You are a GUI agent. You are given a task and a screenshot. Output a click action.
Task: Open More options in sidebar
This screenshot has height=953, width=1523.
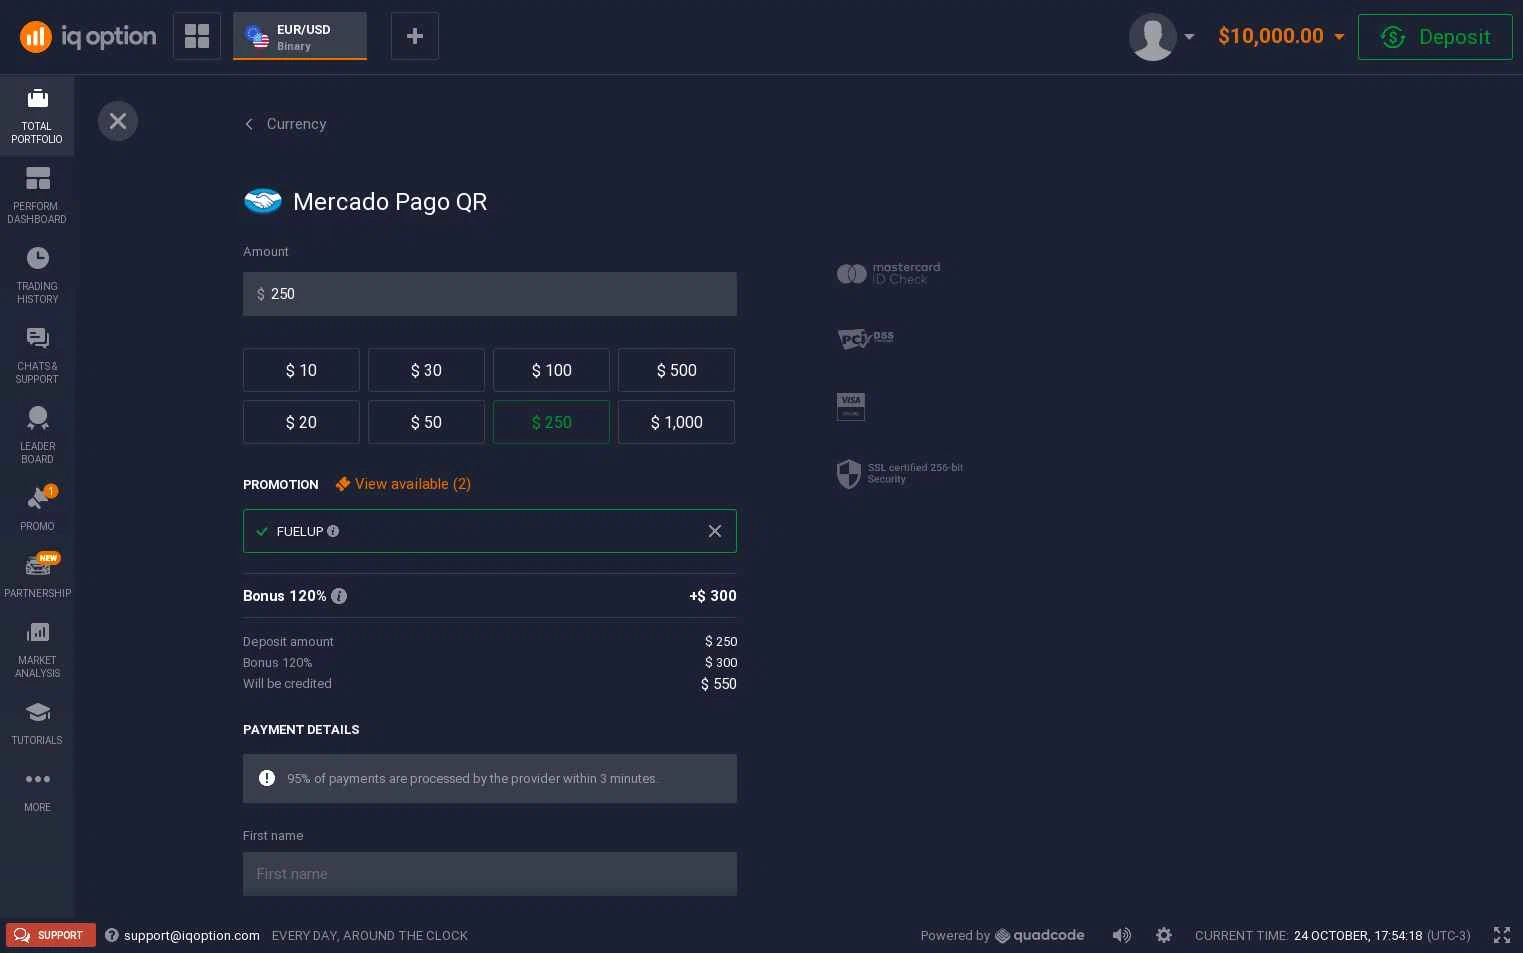click(37, 791)
